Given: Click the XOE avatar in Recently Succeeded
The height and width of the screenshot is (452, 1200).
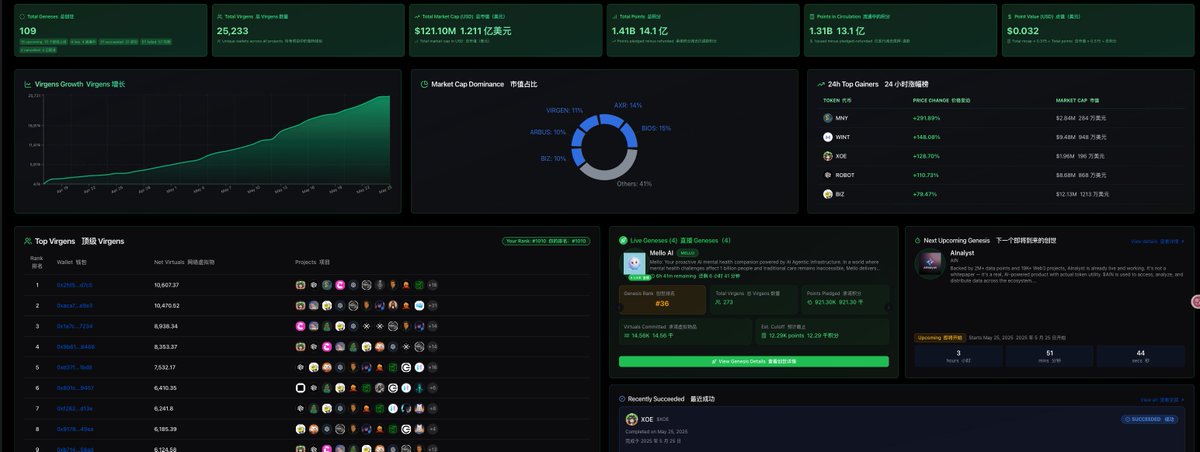Looking at the screenshot, I should tap(631, 420).
